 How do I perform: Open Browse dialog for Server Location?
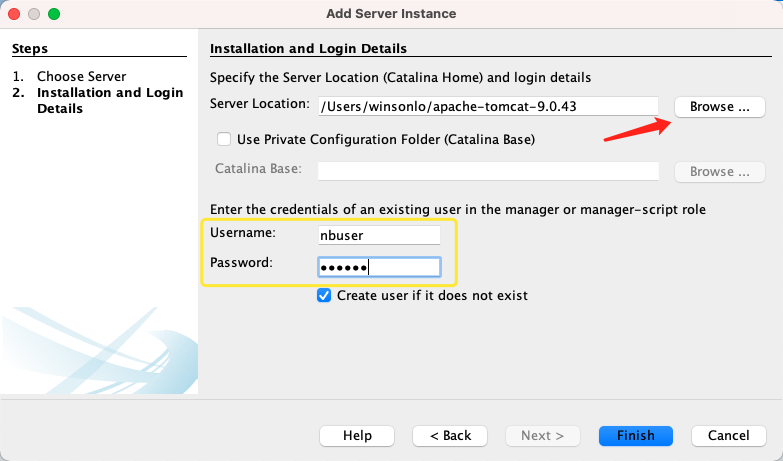point(720,107)
